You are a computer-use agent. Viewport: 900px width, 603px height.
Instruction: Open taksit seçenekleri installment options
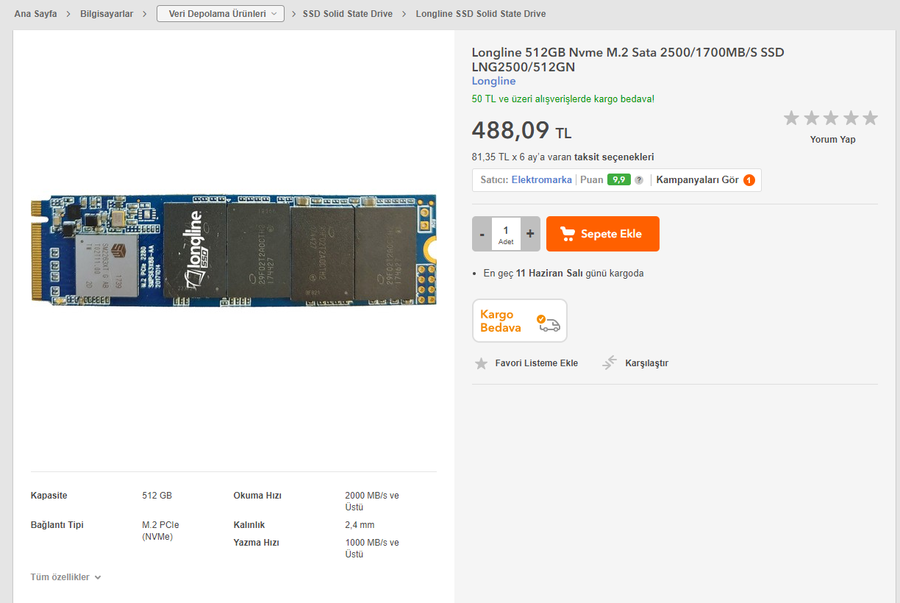pos(614,157)
